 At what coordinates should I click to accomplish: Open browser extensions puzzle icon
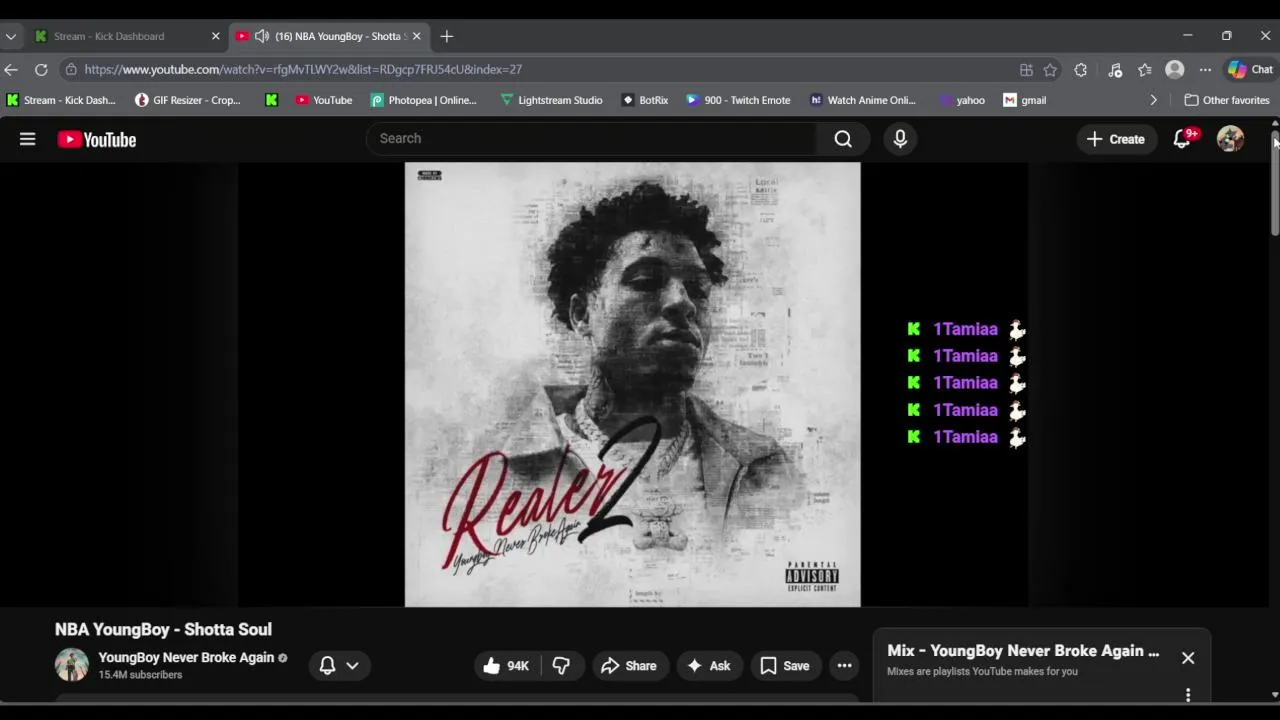point(1080,70)
